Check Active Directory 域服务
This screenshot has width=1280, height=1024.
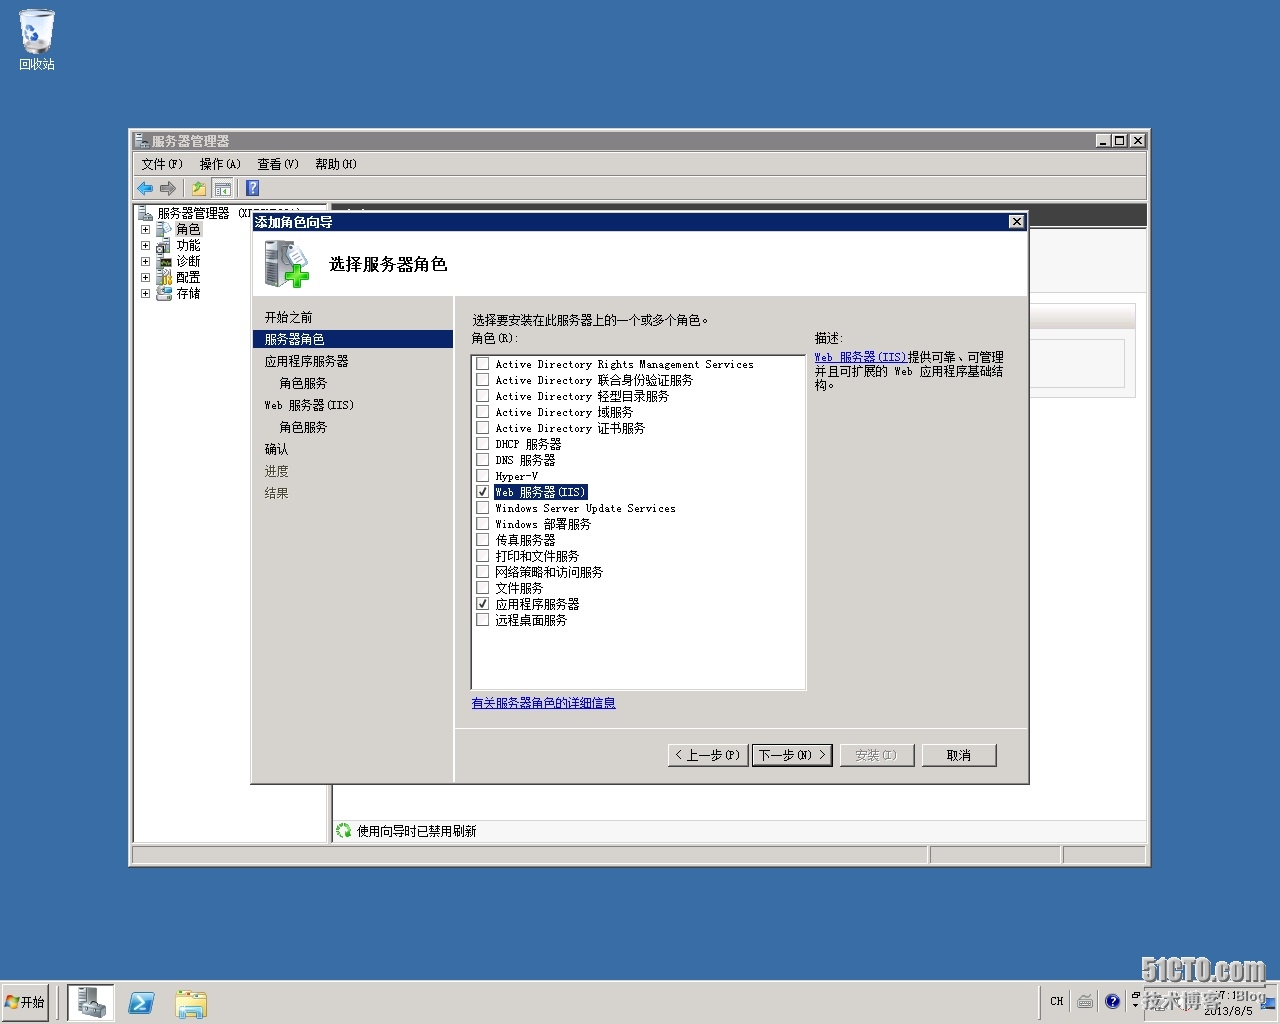[x=483, y=412]
